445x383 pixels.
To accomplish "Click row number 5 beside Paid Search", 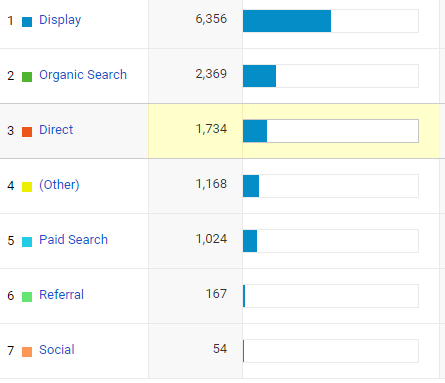I will click(10, 241).
